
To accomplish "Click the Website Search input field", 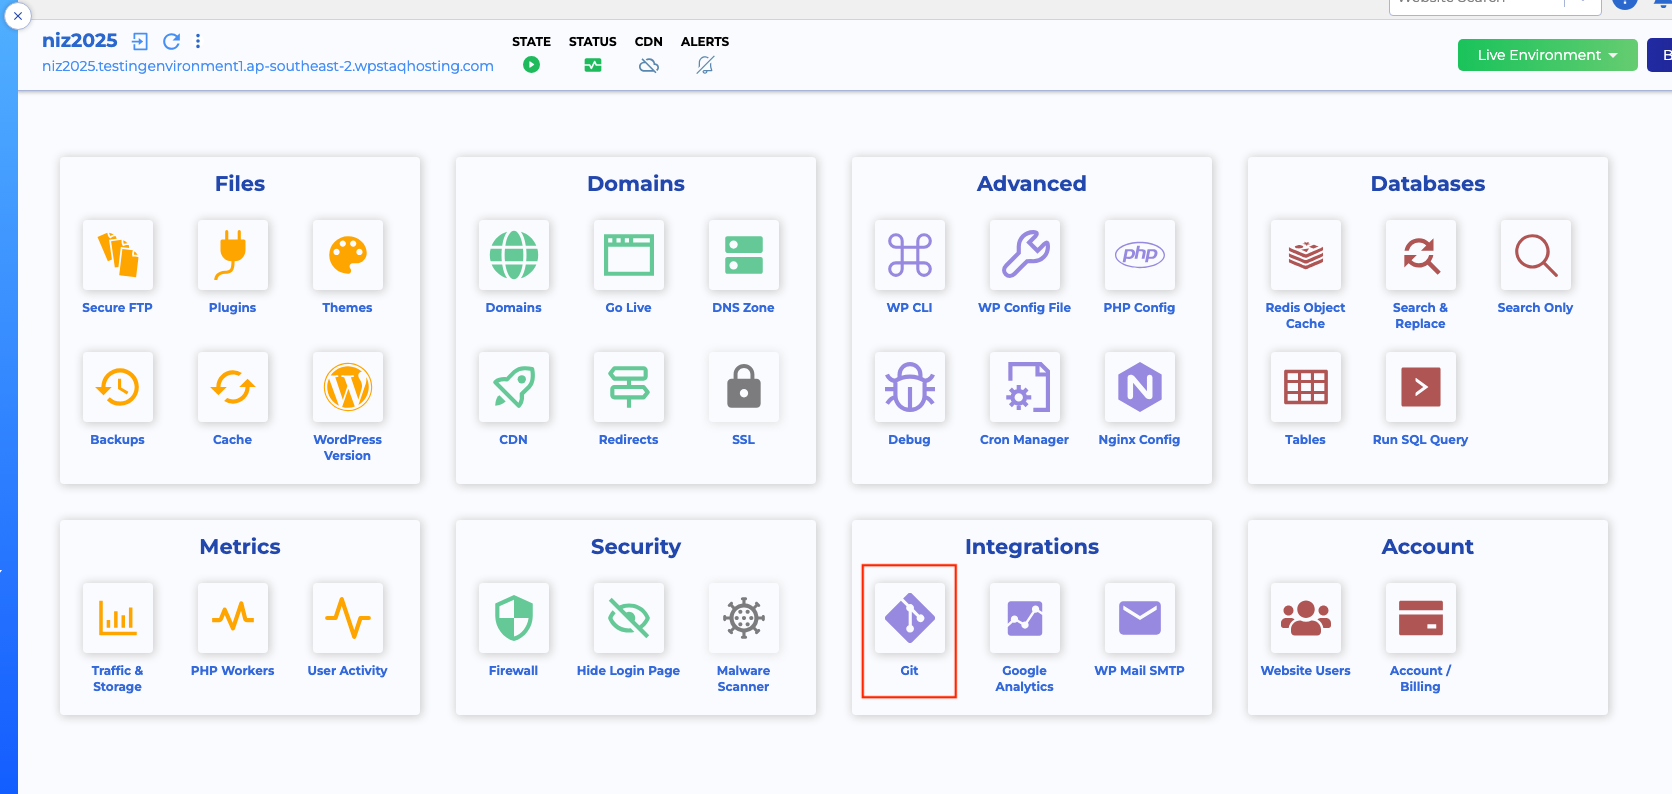I will point(1476,5).
